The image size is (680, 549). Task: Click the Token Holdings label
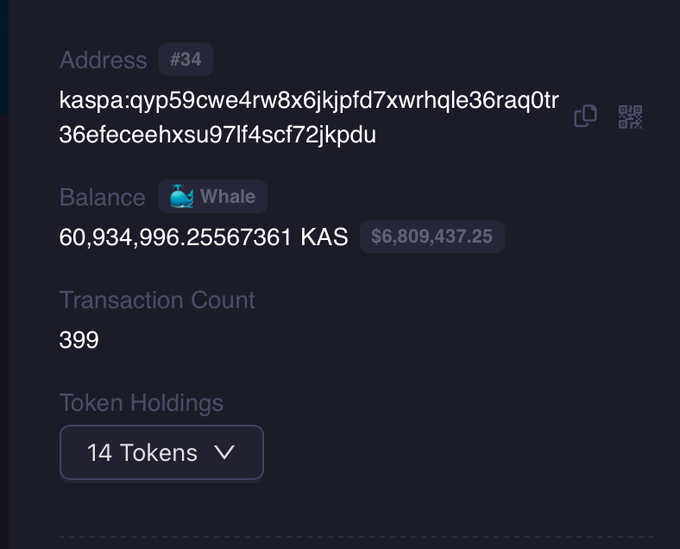(141, 403)
